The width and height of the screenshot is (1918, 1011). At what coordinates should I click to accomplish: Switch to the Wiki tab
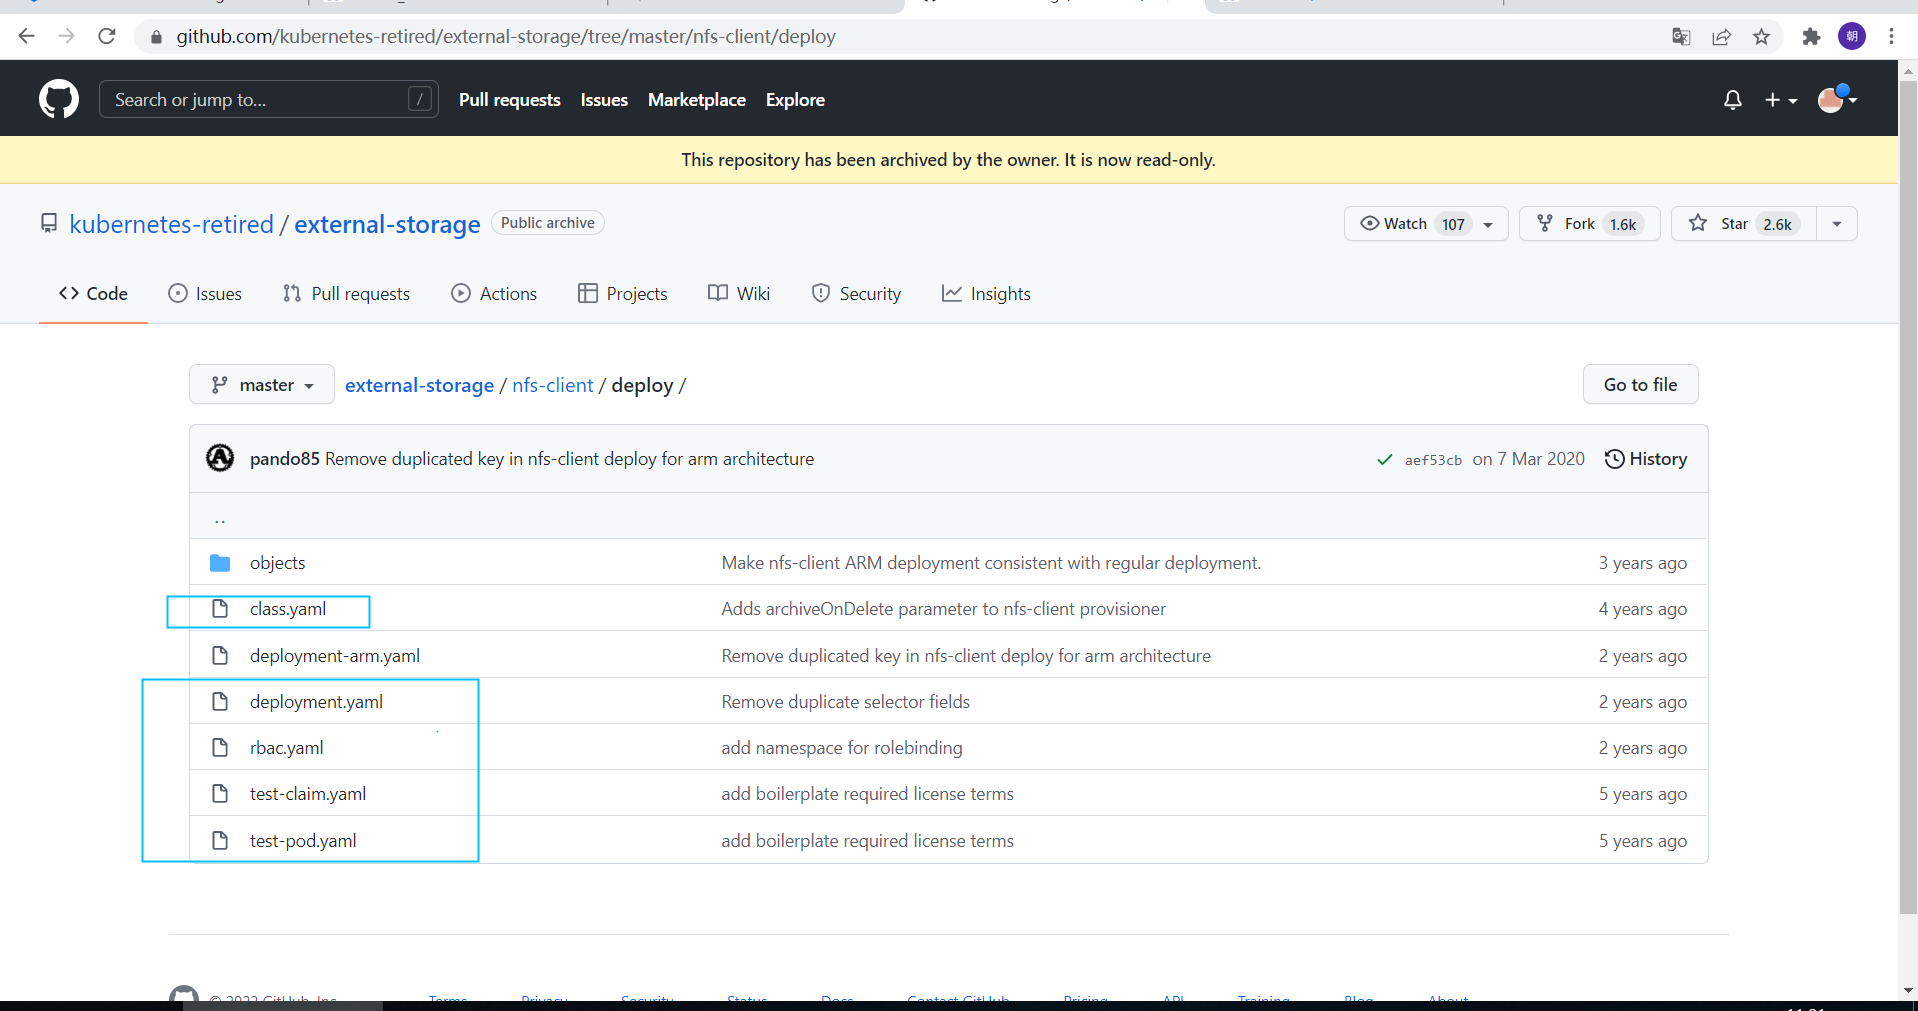(739, 294)
